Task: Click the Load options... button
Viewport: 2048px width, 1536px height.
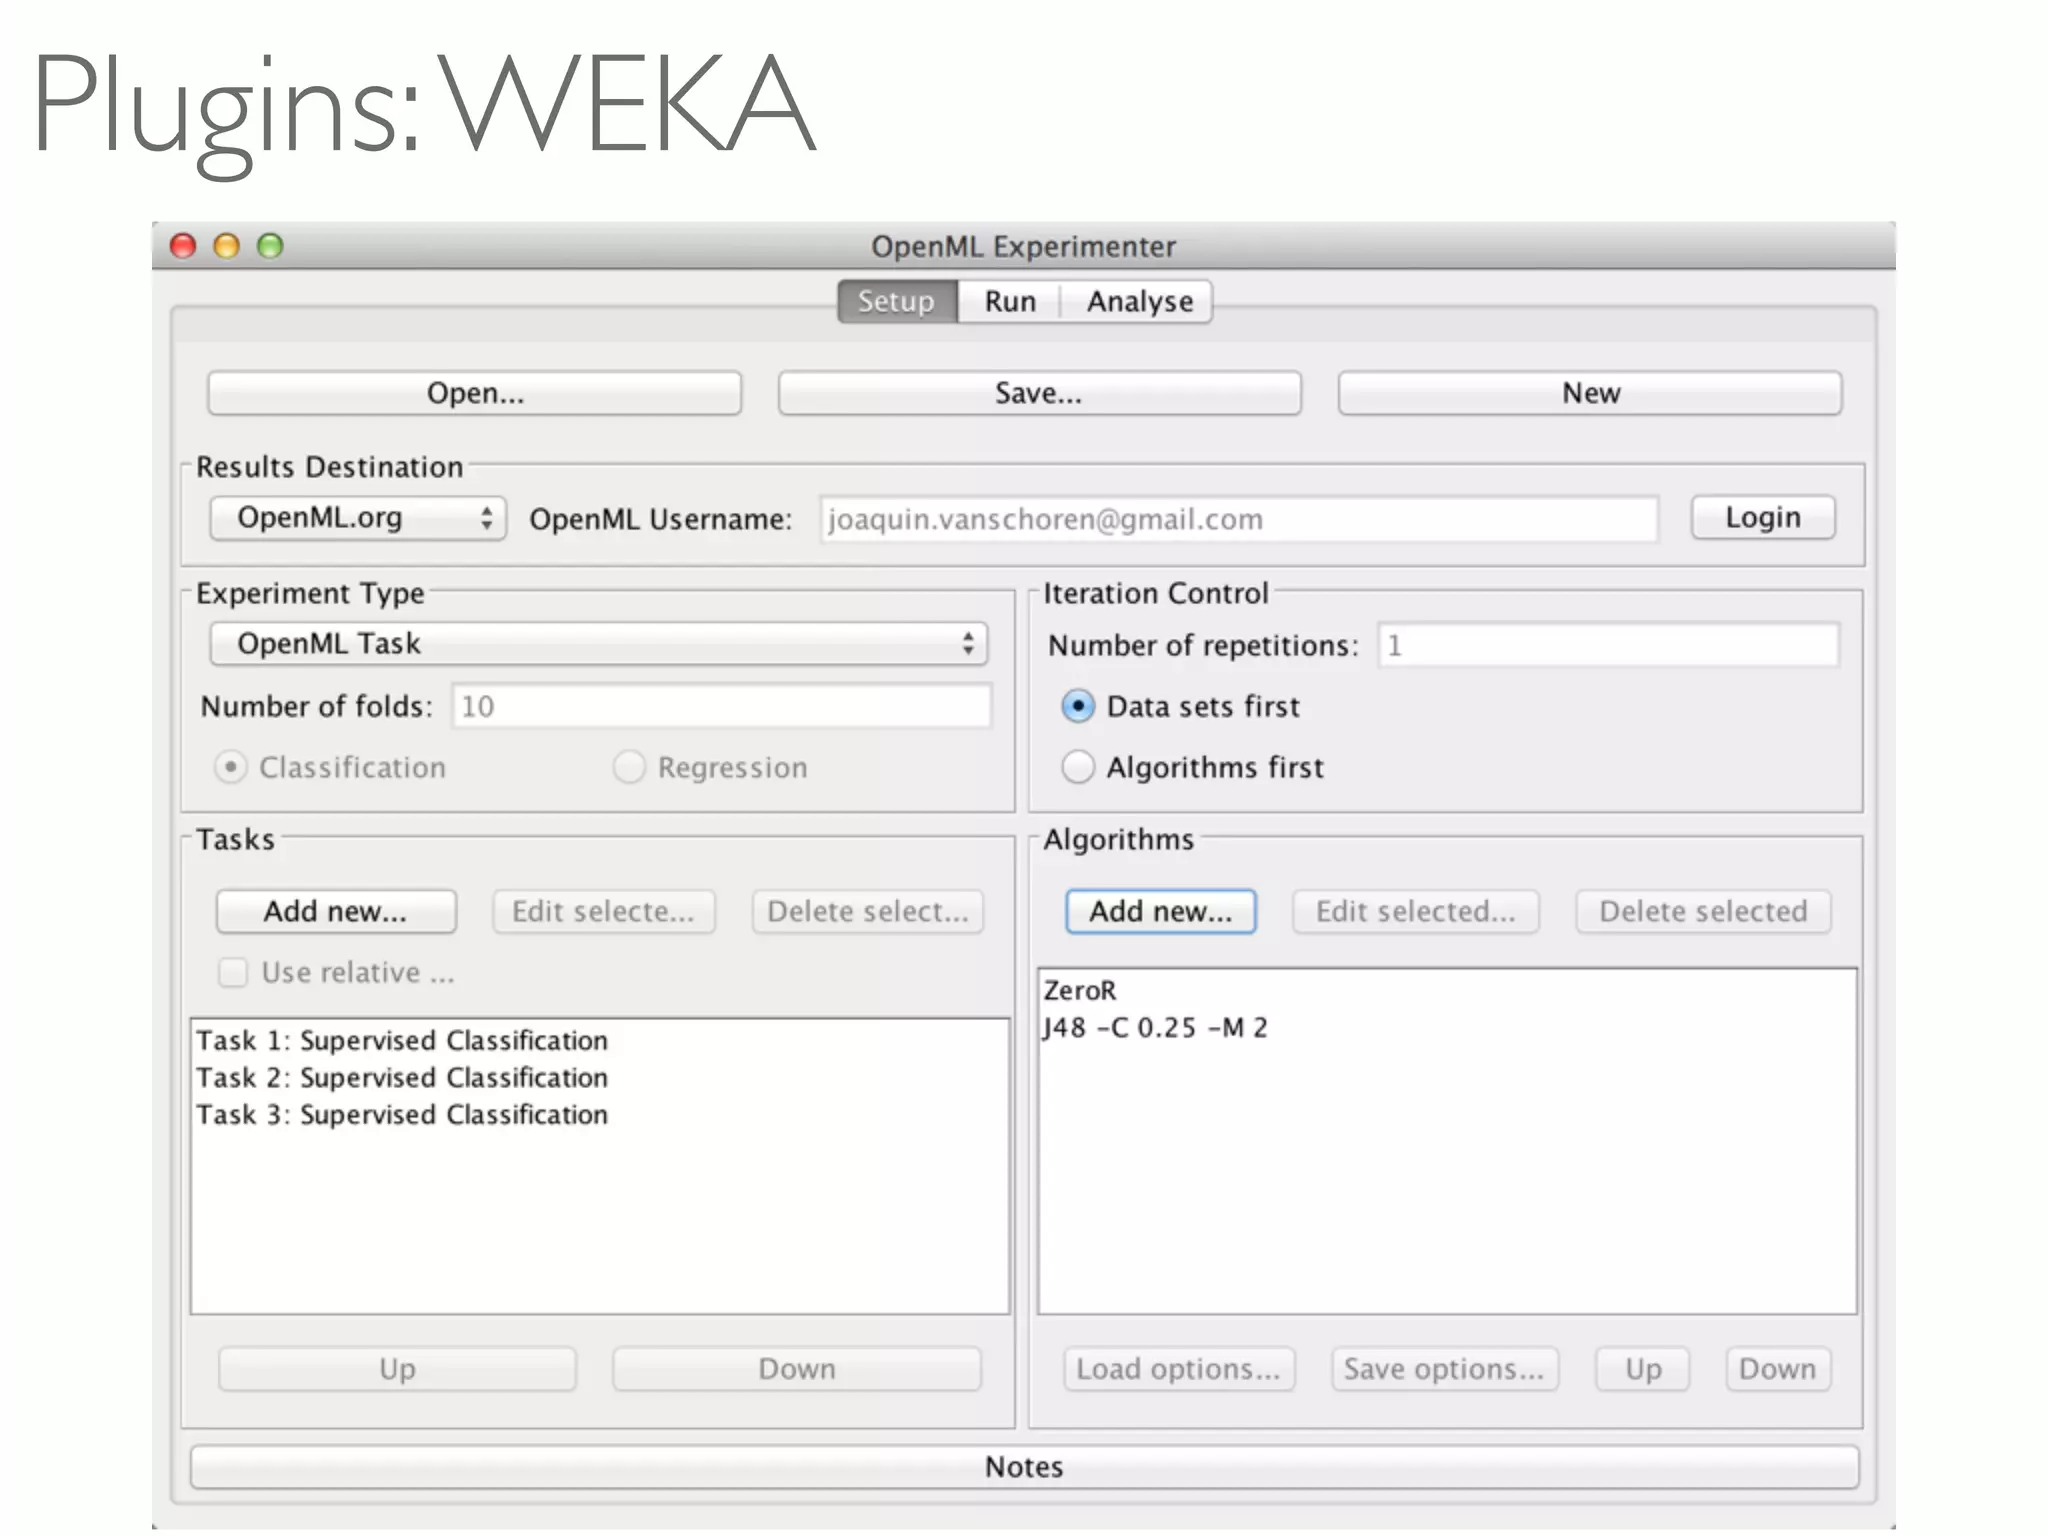Action: point(1178,1368)
